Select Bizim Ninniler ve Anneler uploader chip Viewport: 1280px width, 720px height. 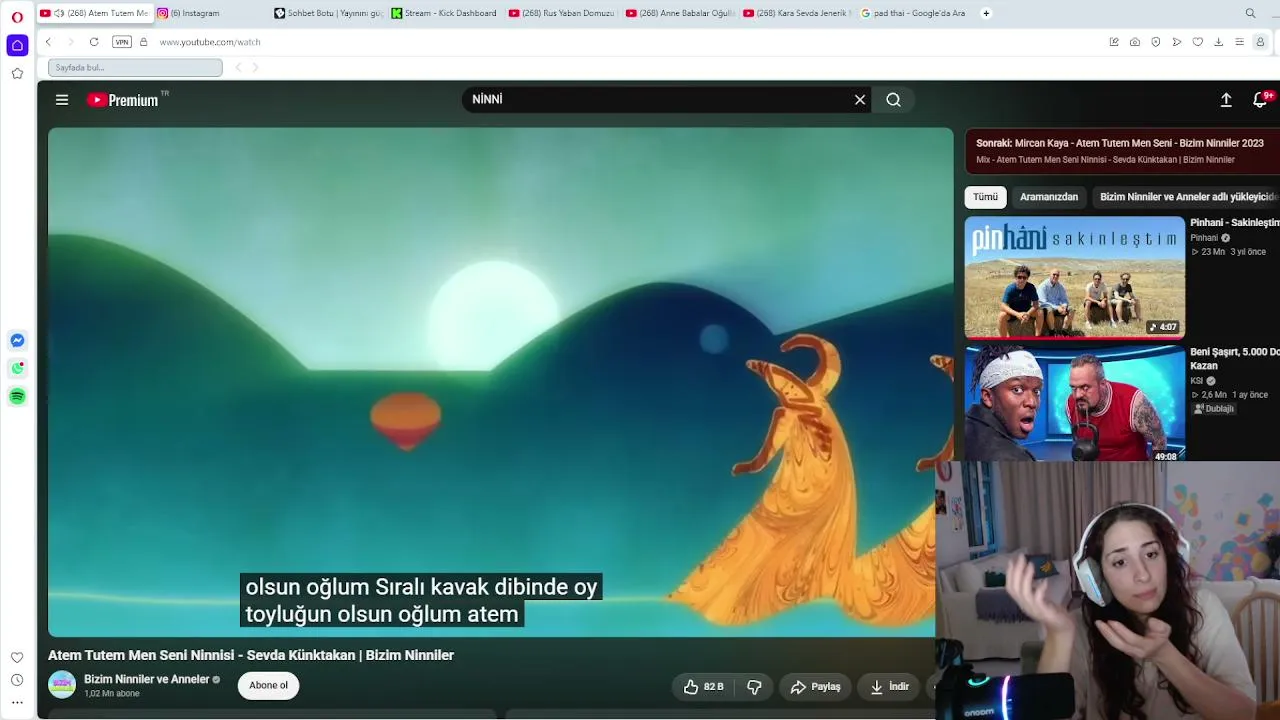1188,197
